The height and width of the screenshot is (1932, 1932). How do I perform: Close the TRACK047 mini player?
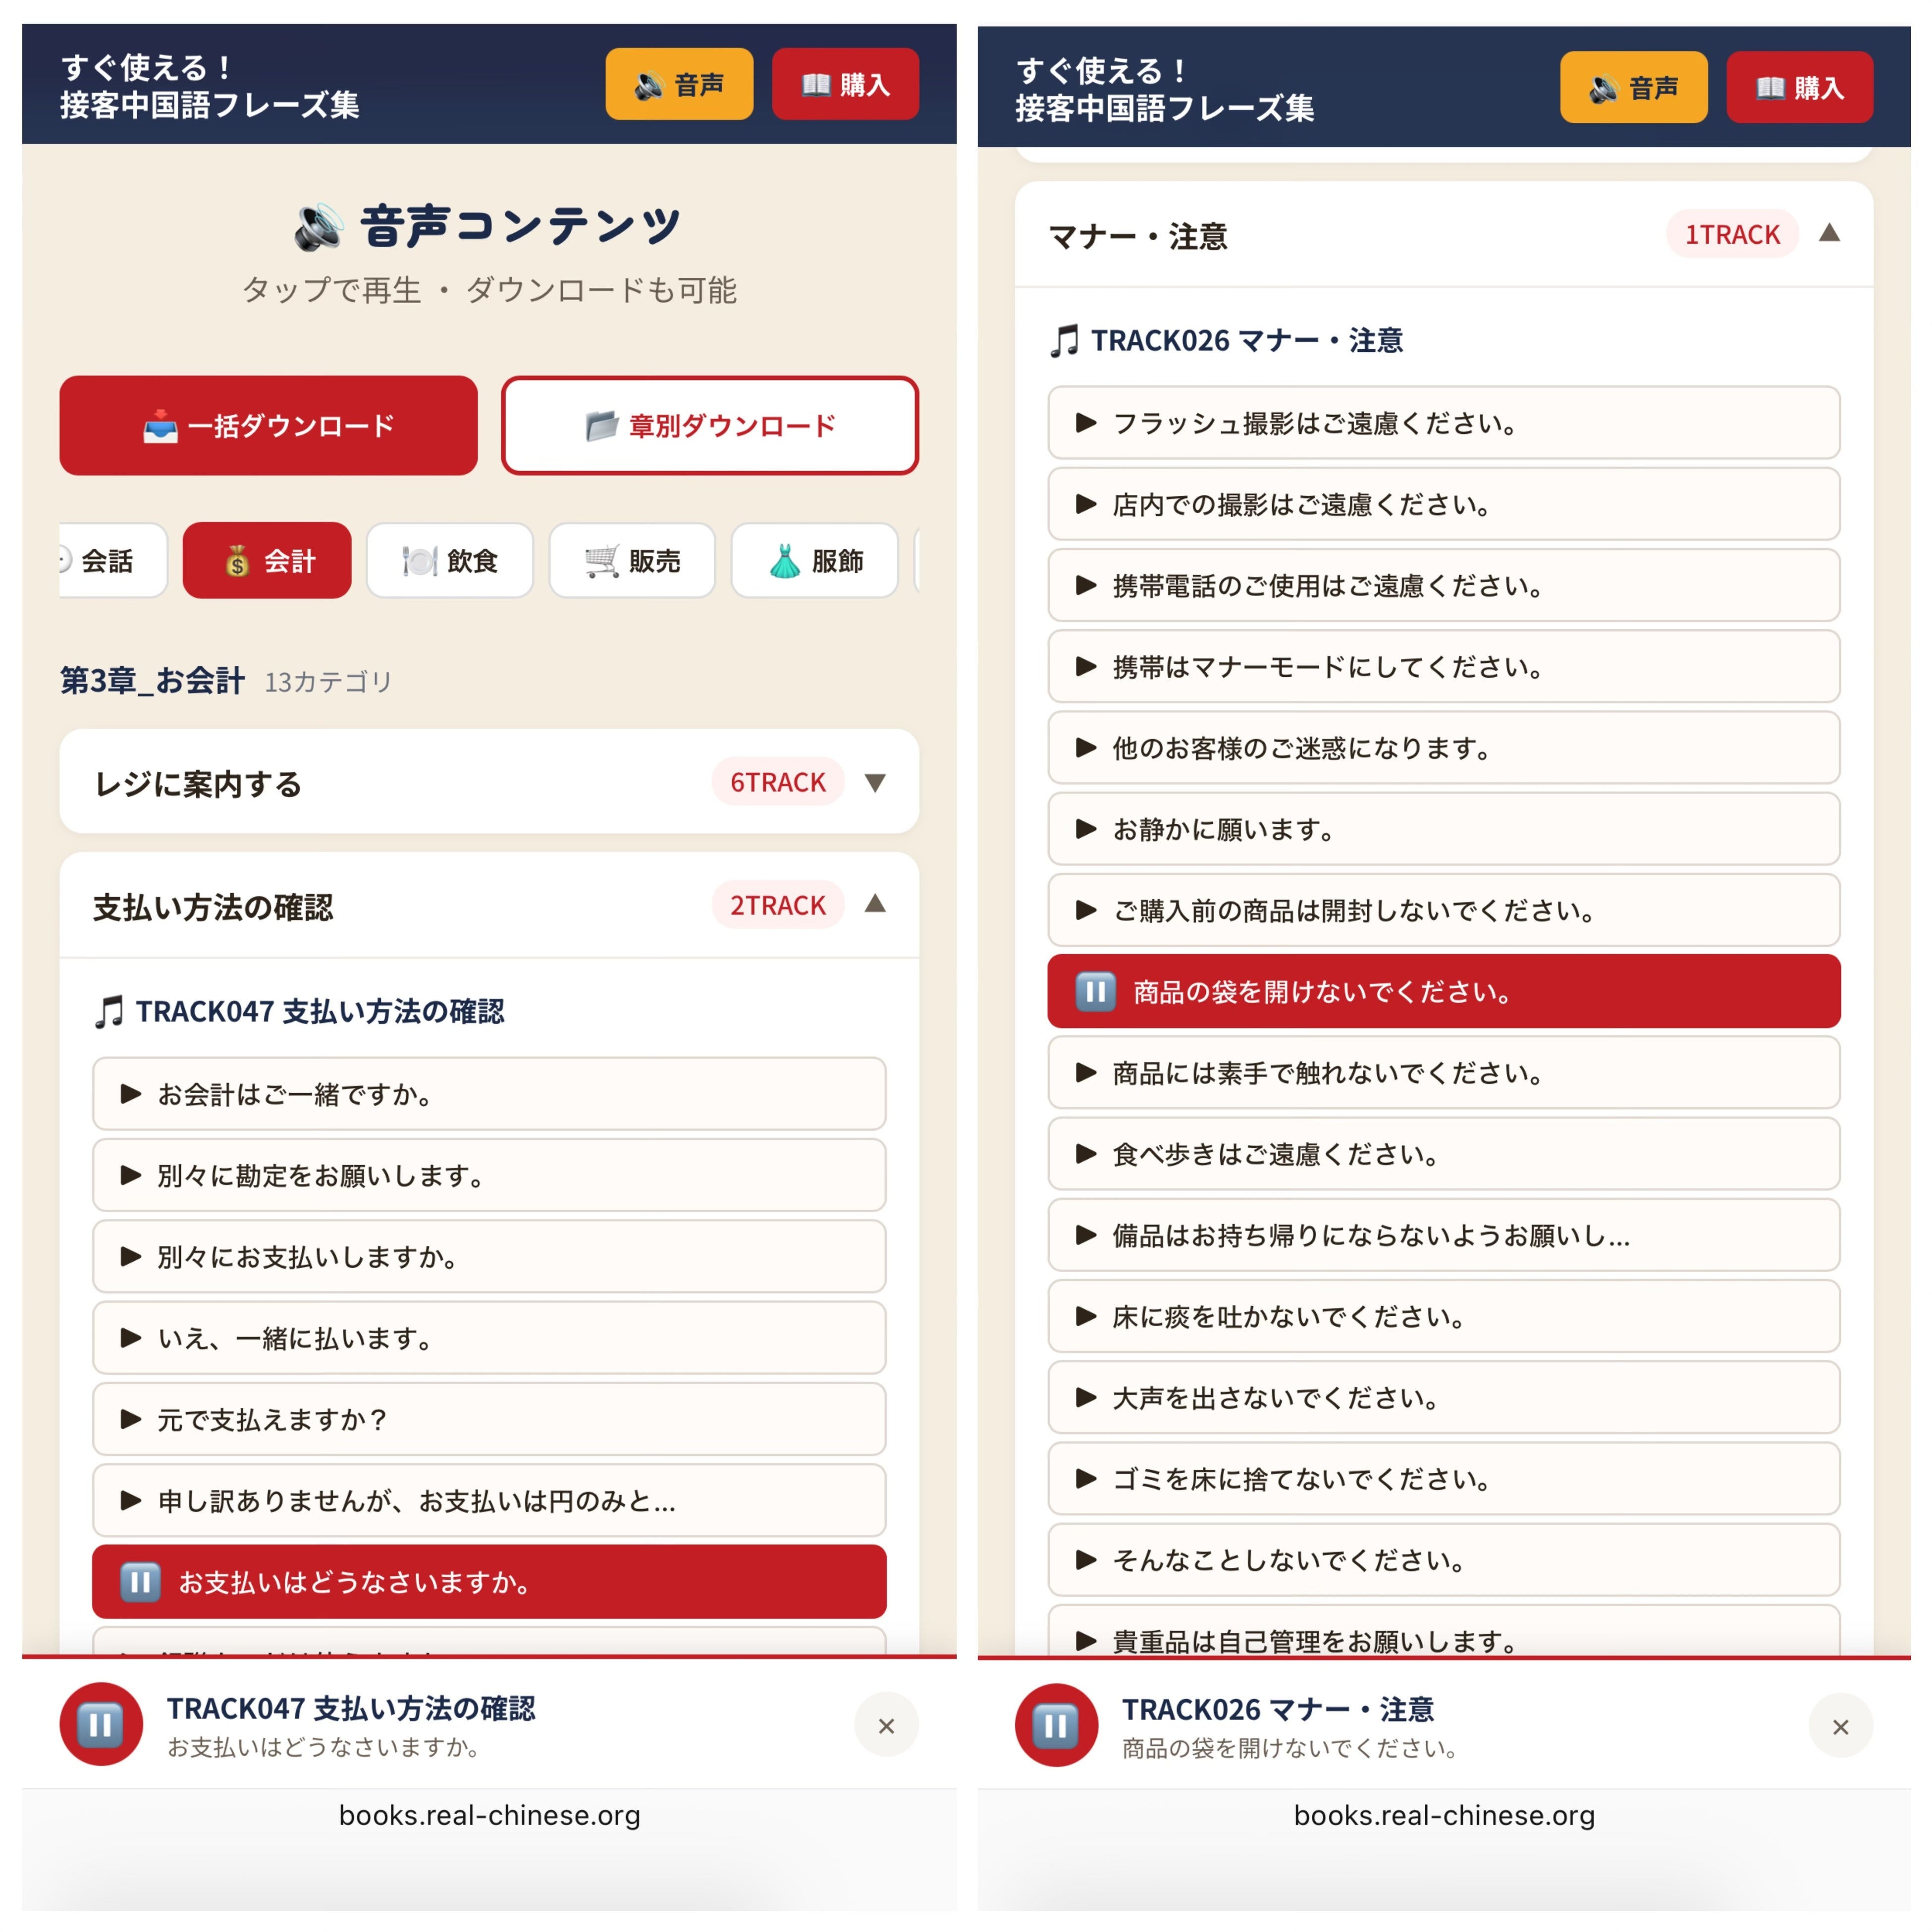click(x=886, y=1725)
